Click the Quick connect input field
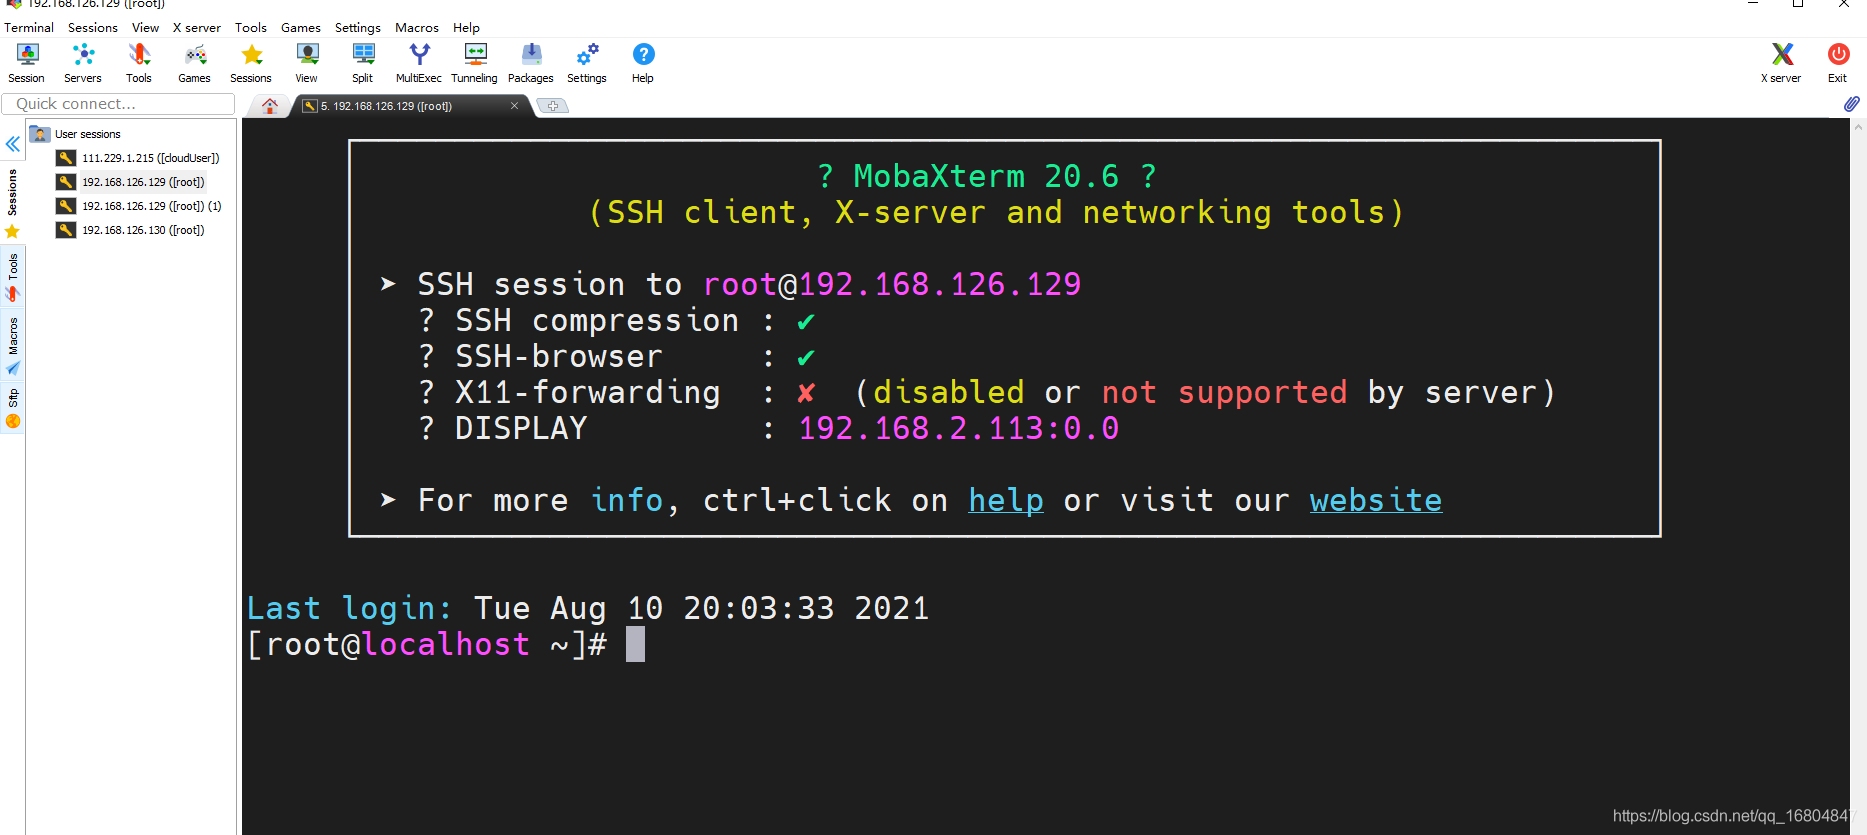Image resolution: width=1867 pixels, height=835 pixels. point(118,104)
